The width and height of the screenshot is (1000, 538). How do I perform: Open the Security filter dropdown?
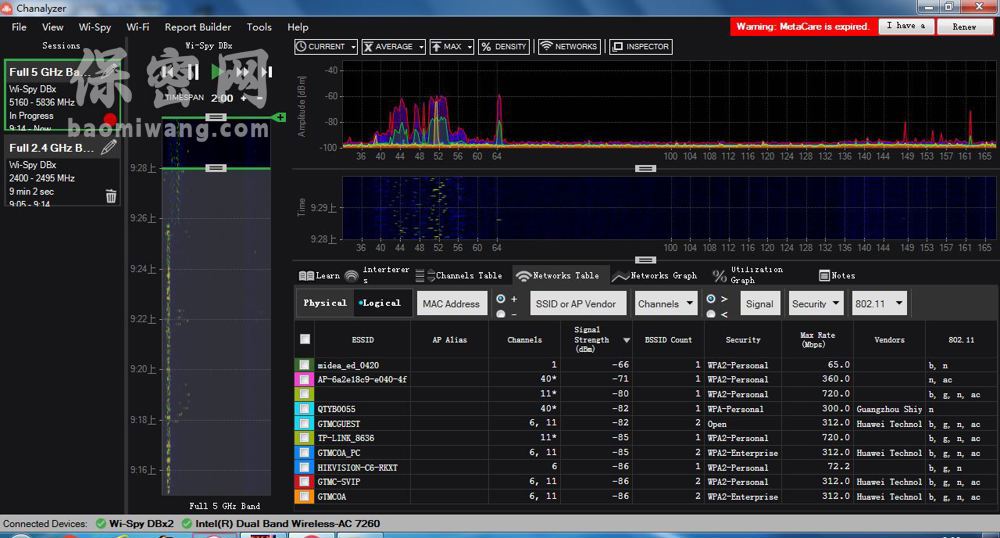(816, 304)
